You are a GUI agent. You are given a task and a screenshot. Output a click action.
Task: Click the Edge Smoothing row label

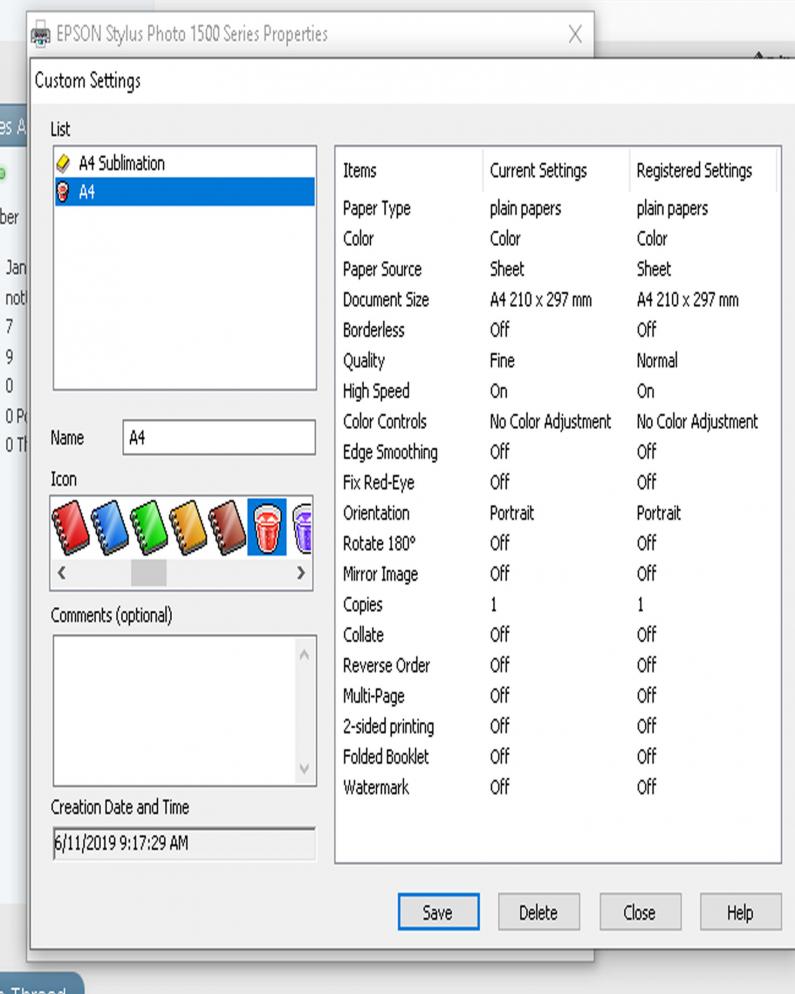[390, 452]
